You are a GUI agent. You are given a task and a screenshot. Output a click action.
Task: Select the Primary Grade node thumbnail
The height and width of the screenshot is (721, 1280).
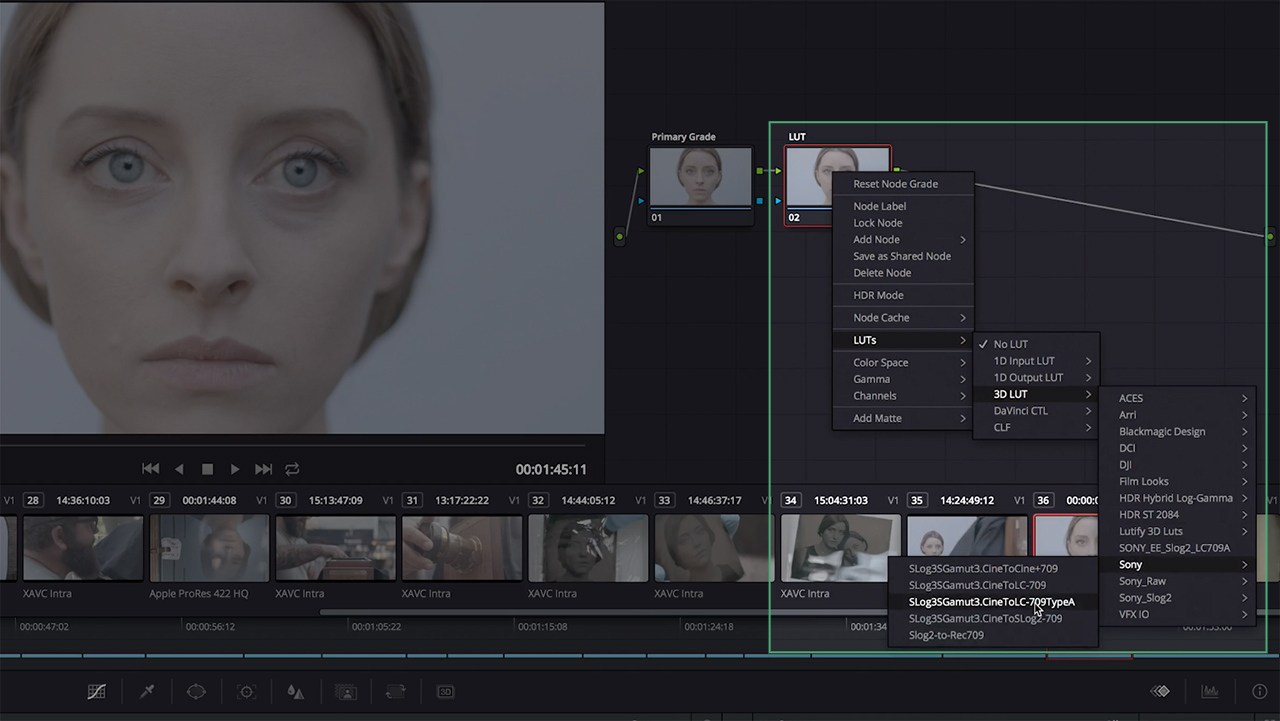700,177
